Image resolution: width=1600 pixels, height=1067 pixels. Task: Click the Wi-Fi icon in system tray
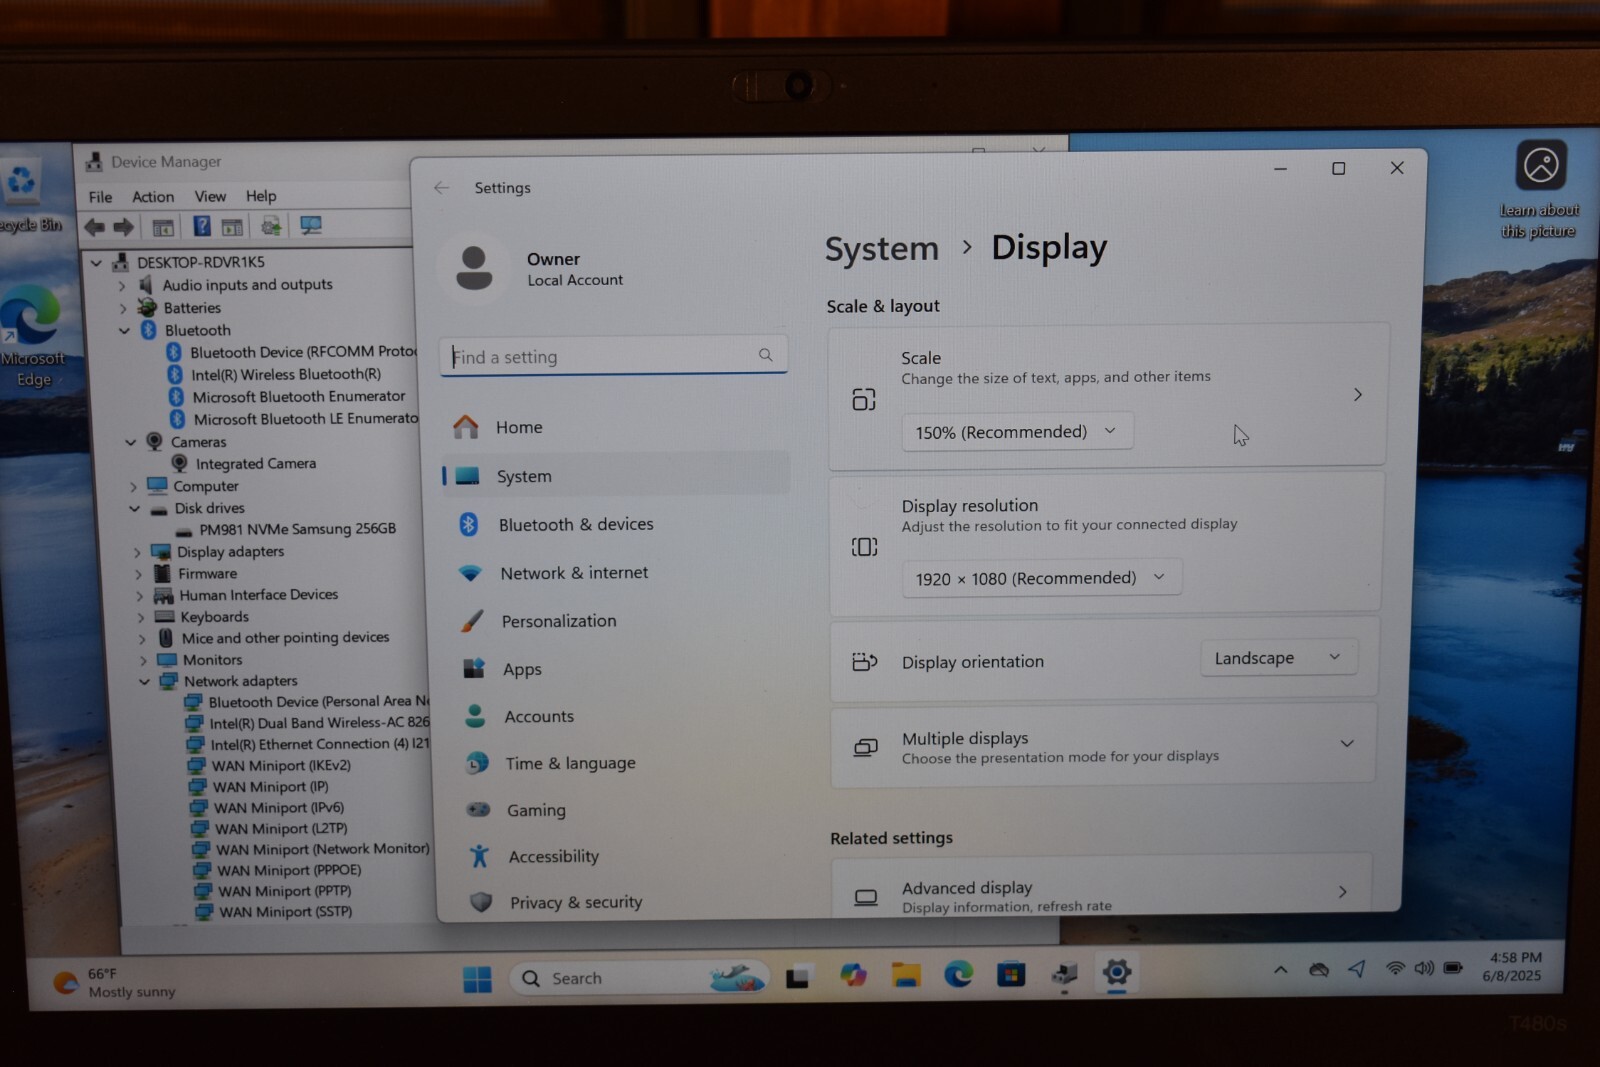pos(1395,968)
